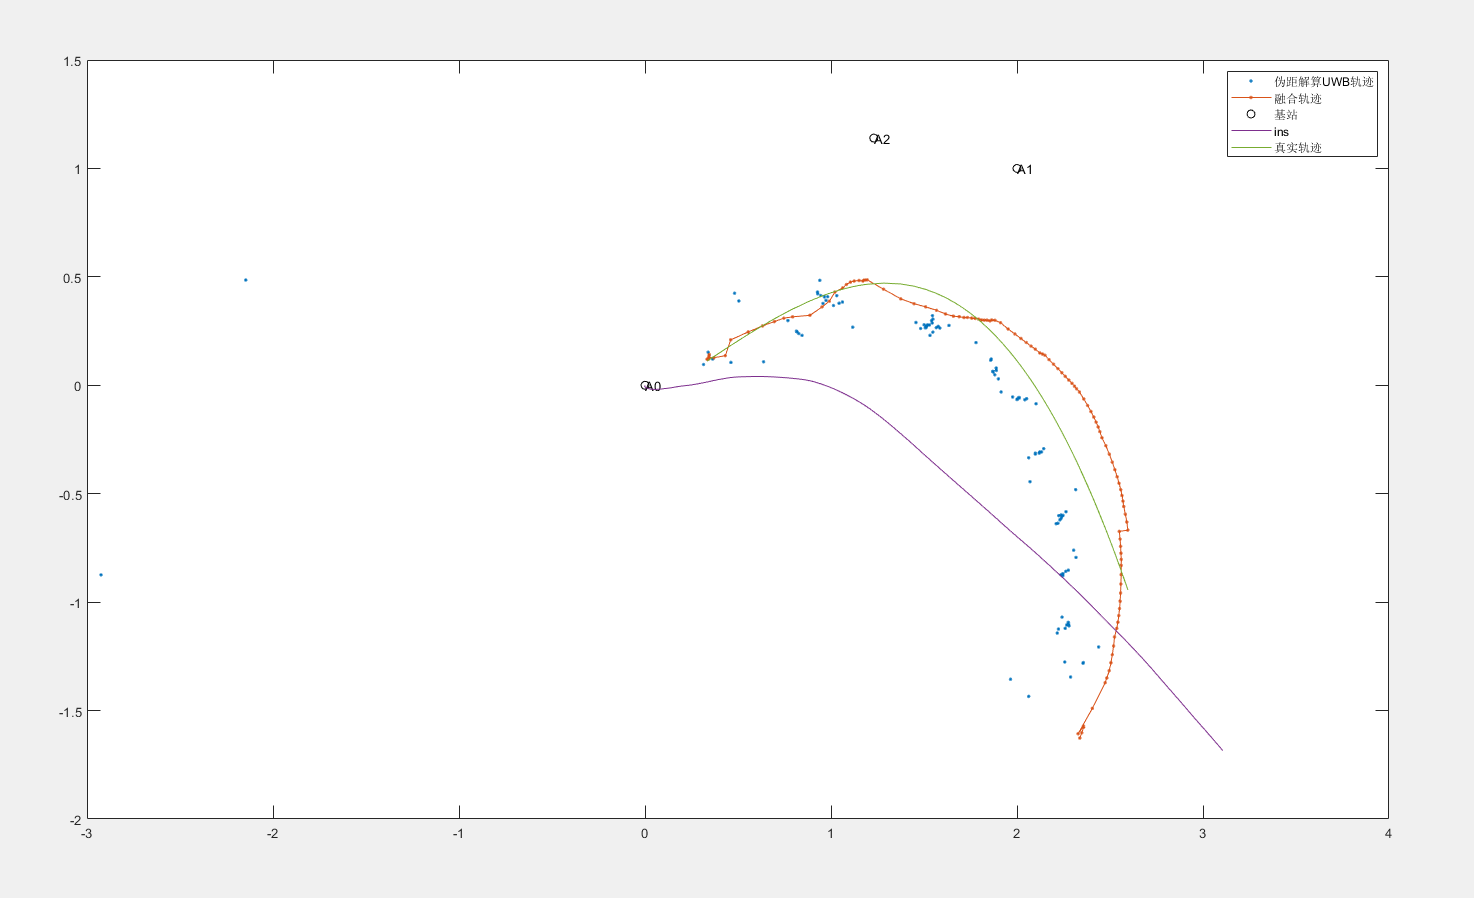
Task: Click the bottom end of orange fusion trajectory
Action: (1079, 737)
